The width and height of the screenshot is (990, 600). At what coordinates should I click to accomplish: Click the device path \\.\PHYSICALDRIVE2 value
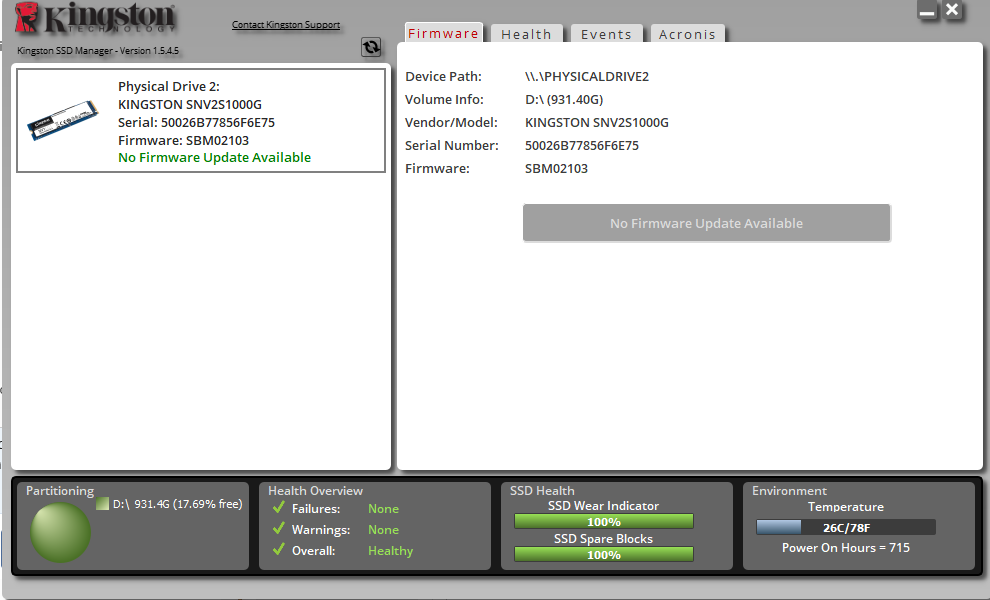tap(587, 77)
